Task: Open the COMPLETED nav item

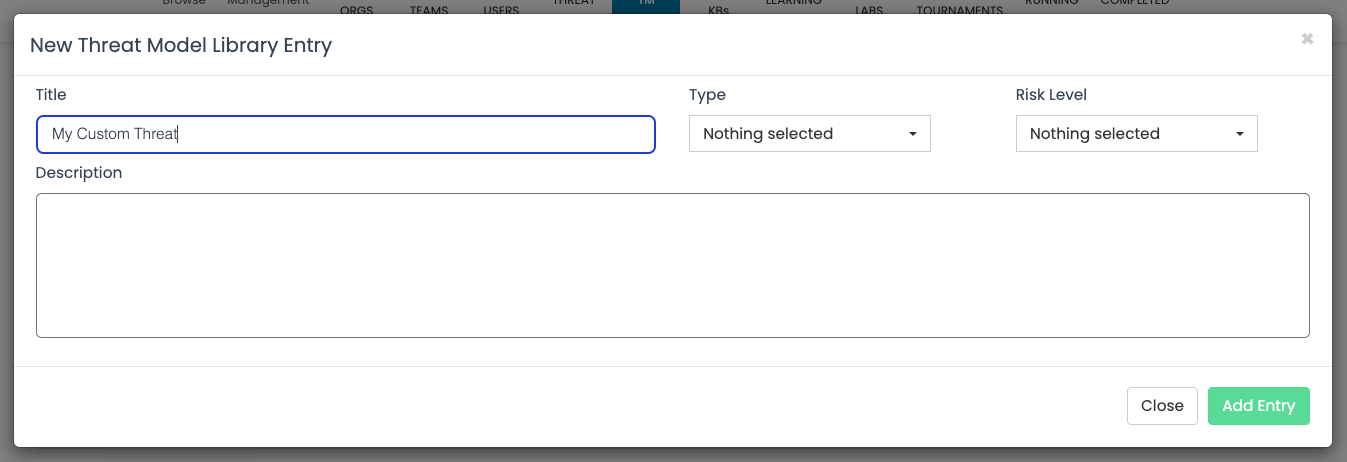Action: [x=1134, y=4]
